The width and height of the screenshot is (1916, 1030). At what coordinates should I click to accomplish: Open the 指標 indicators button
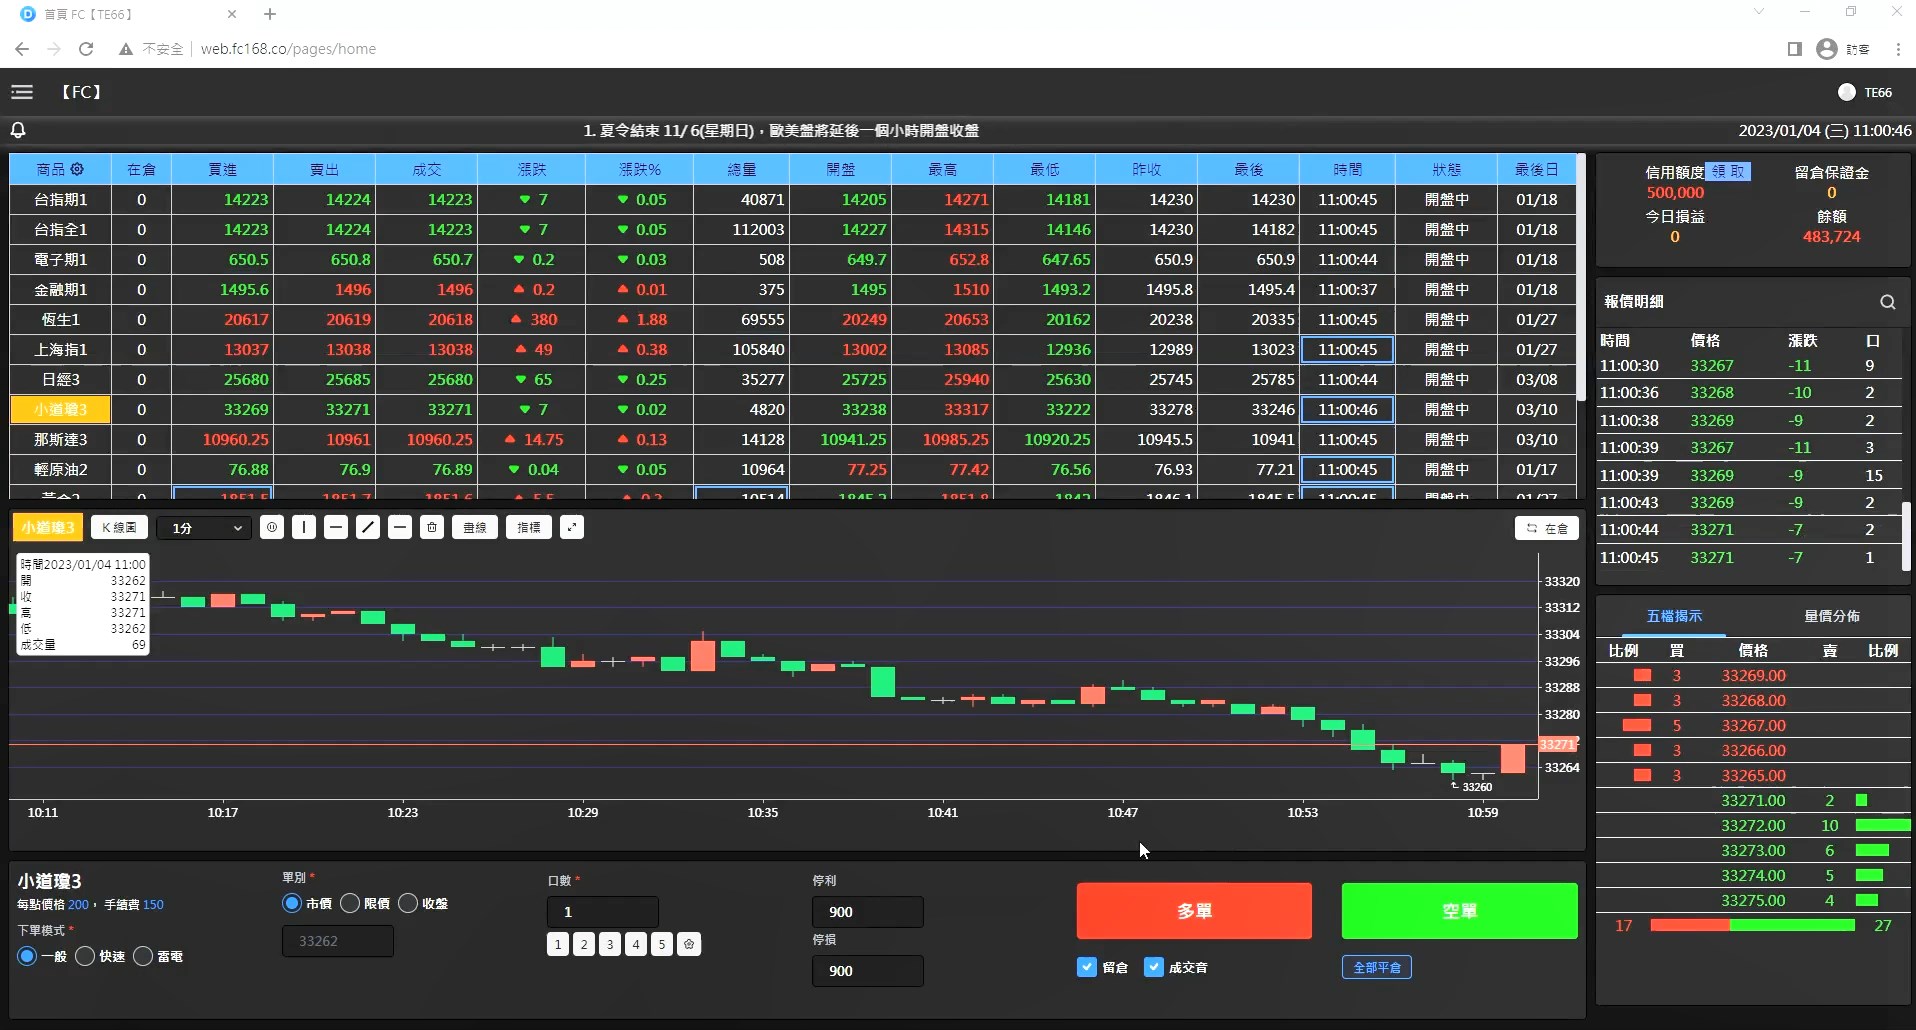pyautogui.click(x=529, y=528)
